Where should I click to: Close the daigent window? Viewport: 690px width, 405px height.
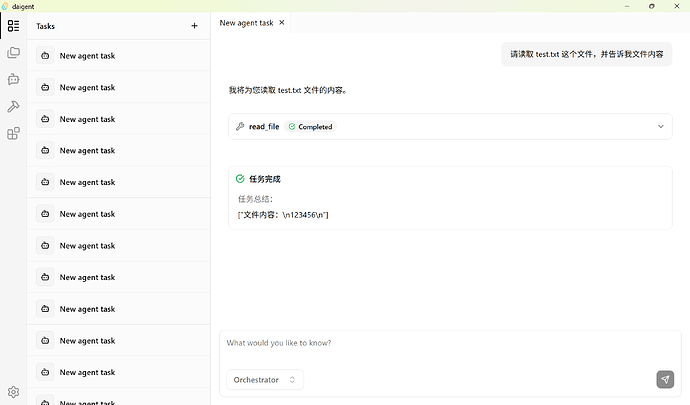coord(677,6)
